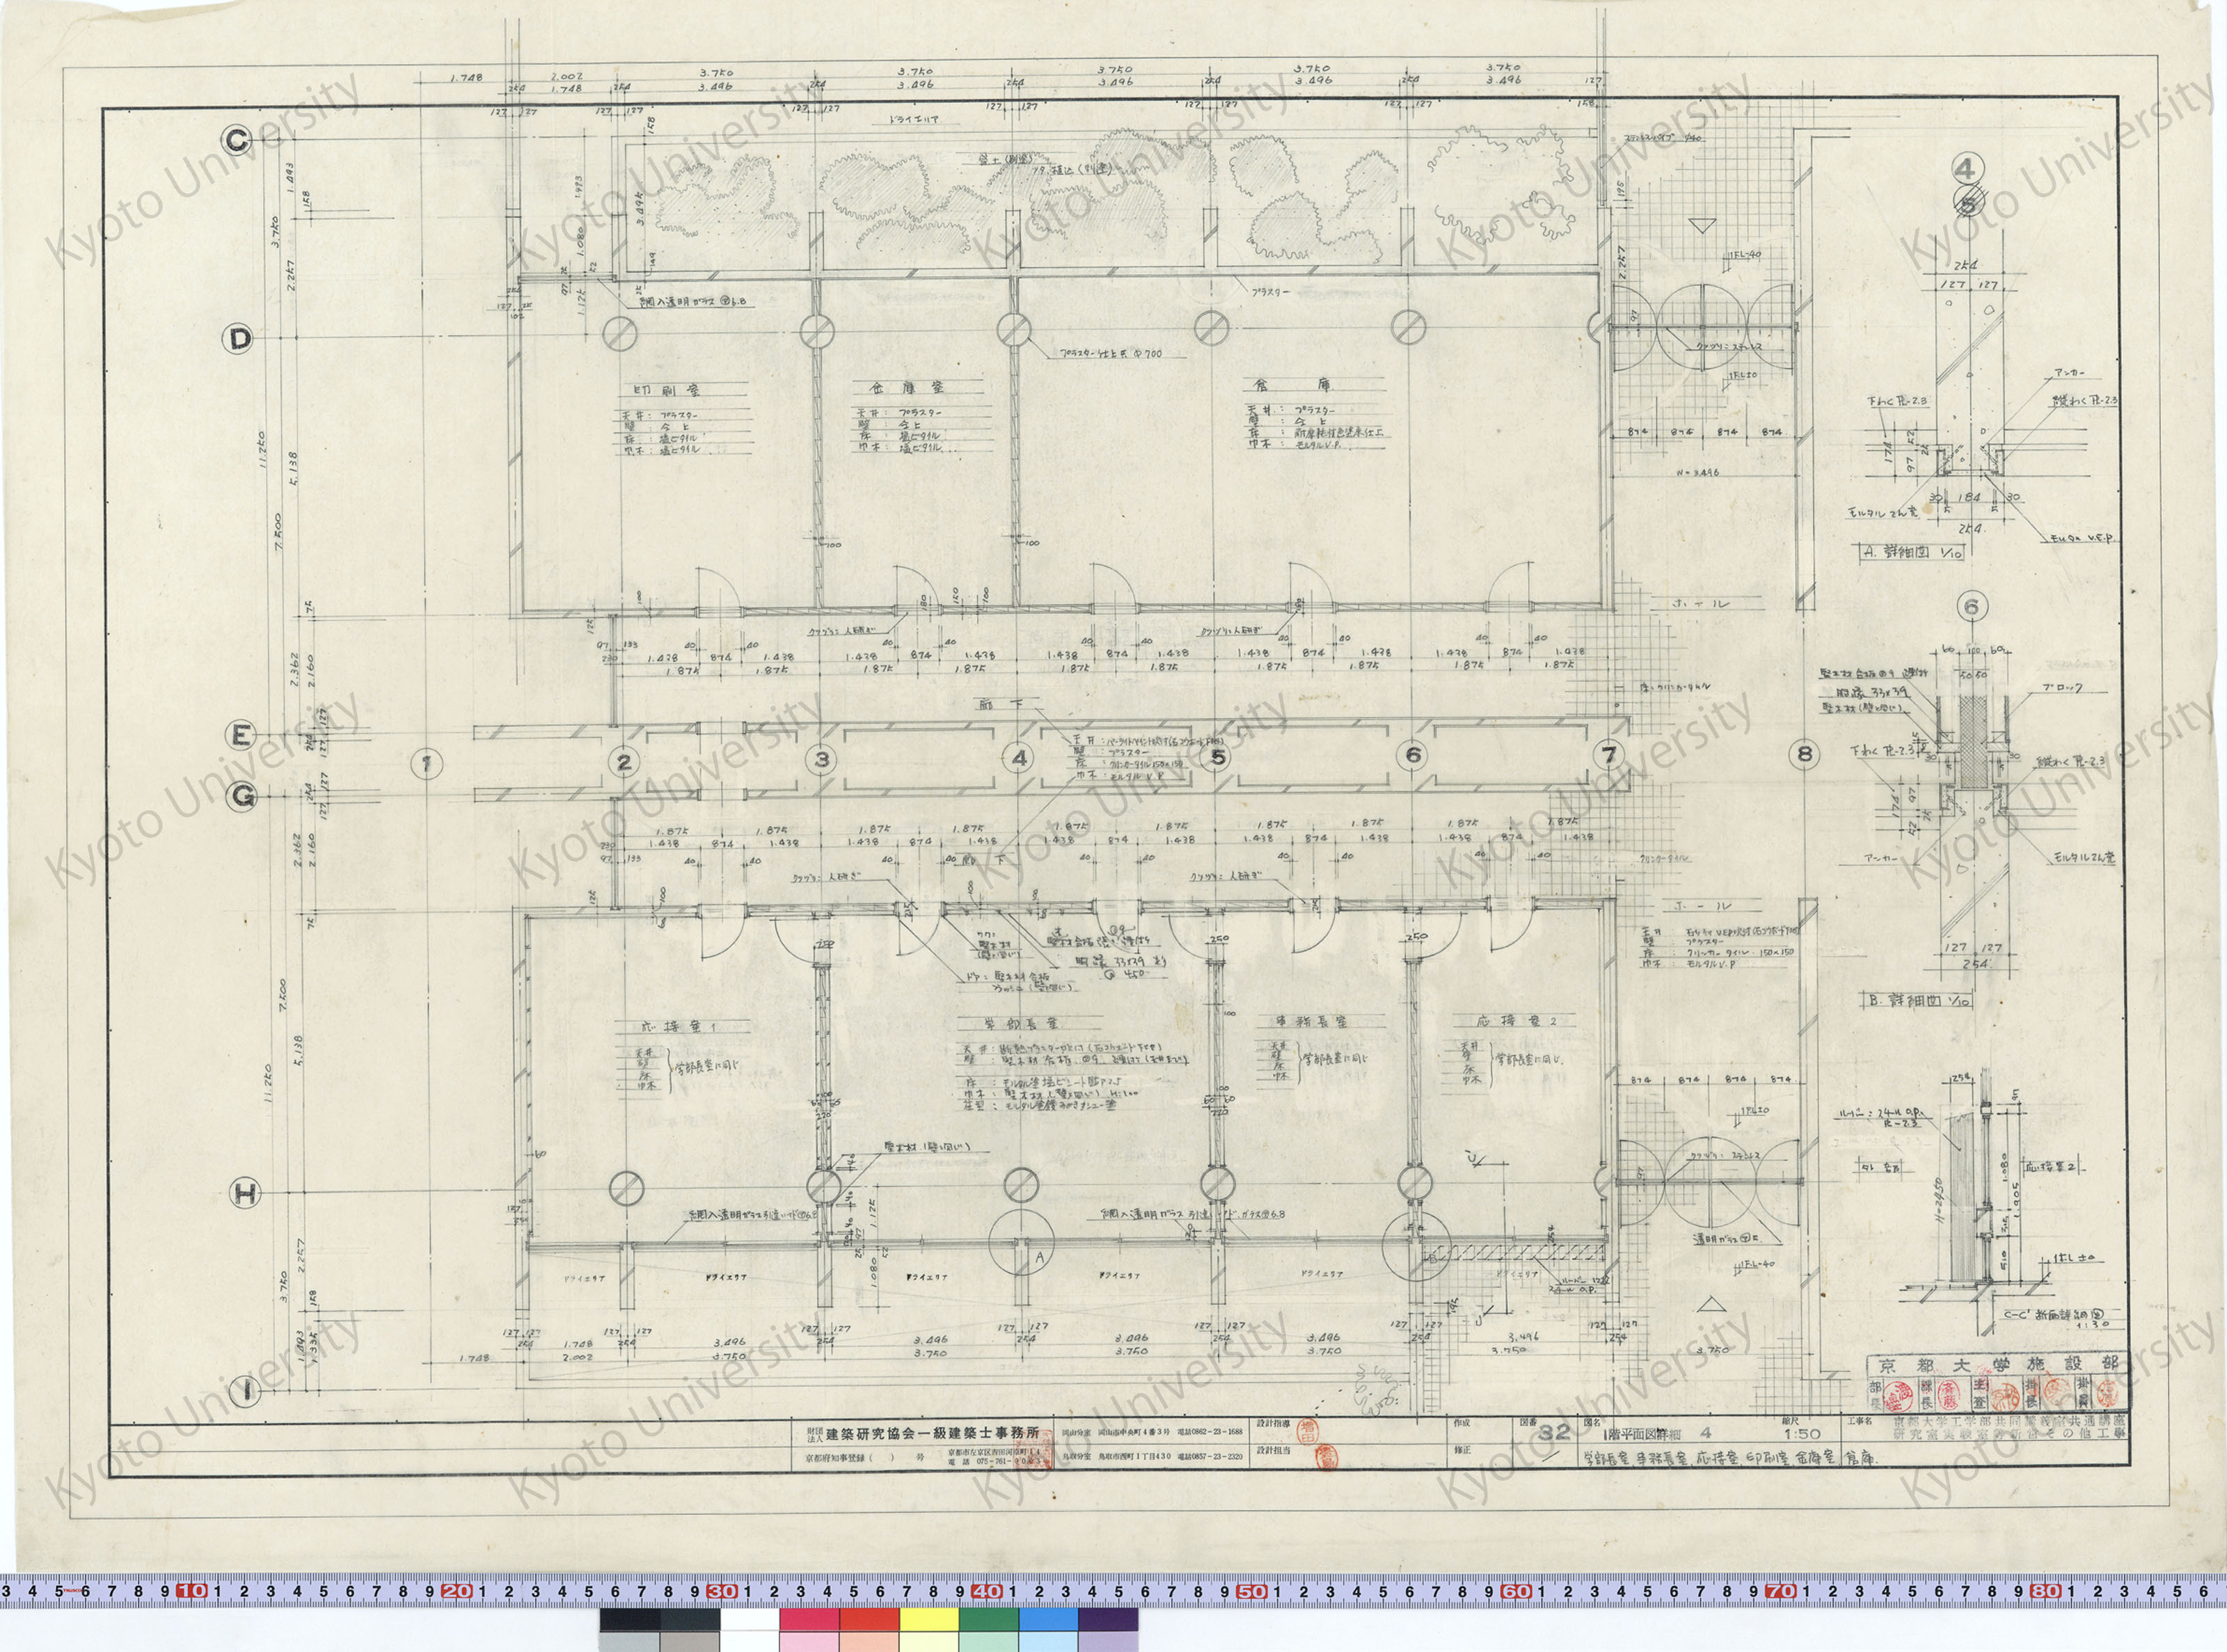2227x1652 pixels.
Task: Click the red 60 mark on the ruler
Action: point(1515,1592)
